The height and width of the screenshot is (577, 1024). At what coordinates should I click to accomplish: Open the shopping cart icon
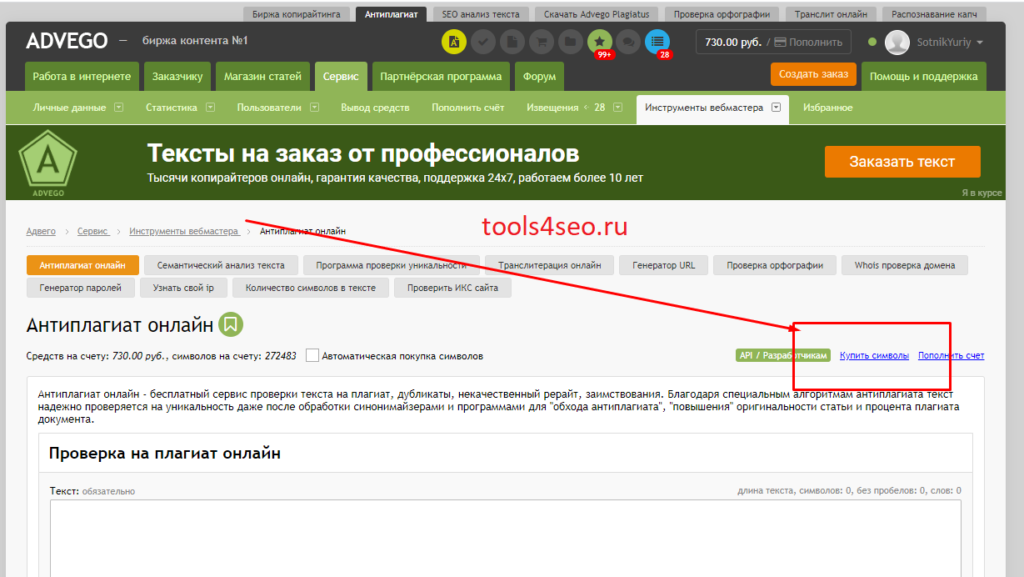[541, 42]
